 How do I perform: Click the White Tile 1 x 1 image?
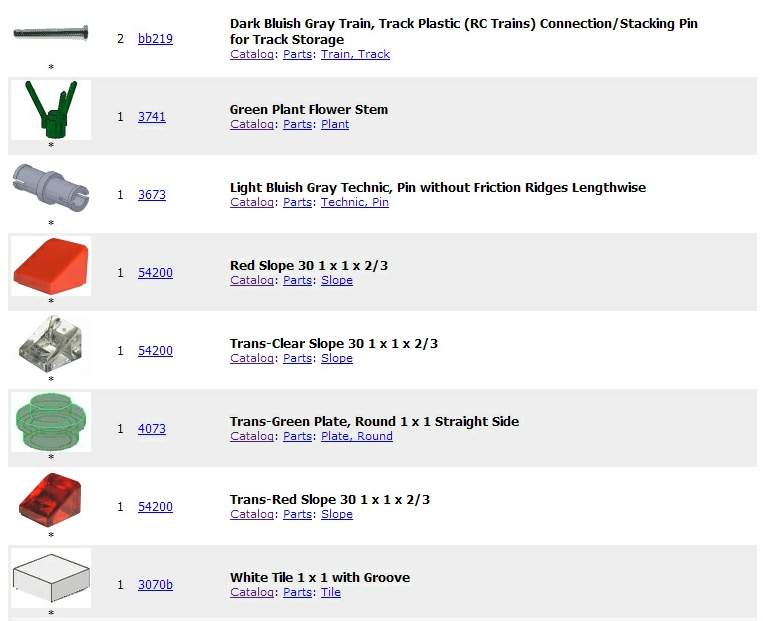50,578
